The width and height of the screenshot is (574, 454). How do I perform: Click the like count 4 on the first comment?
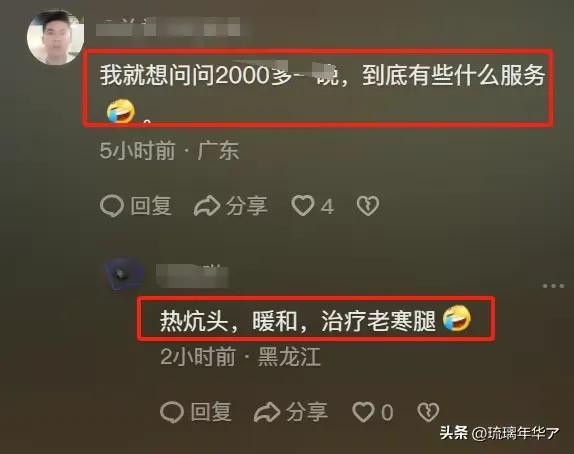[327, 206]
